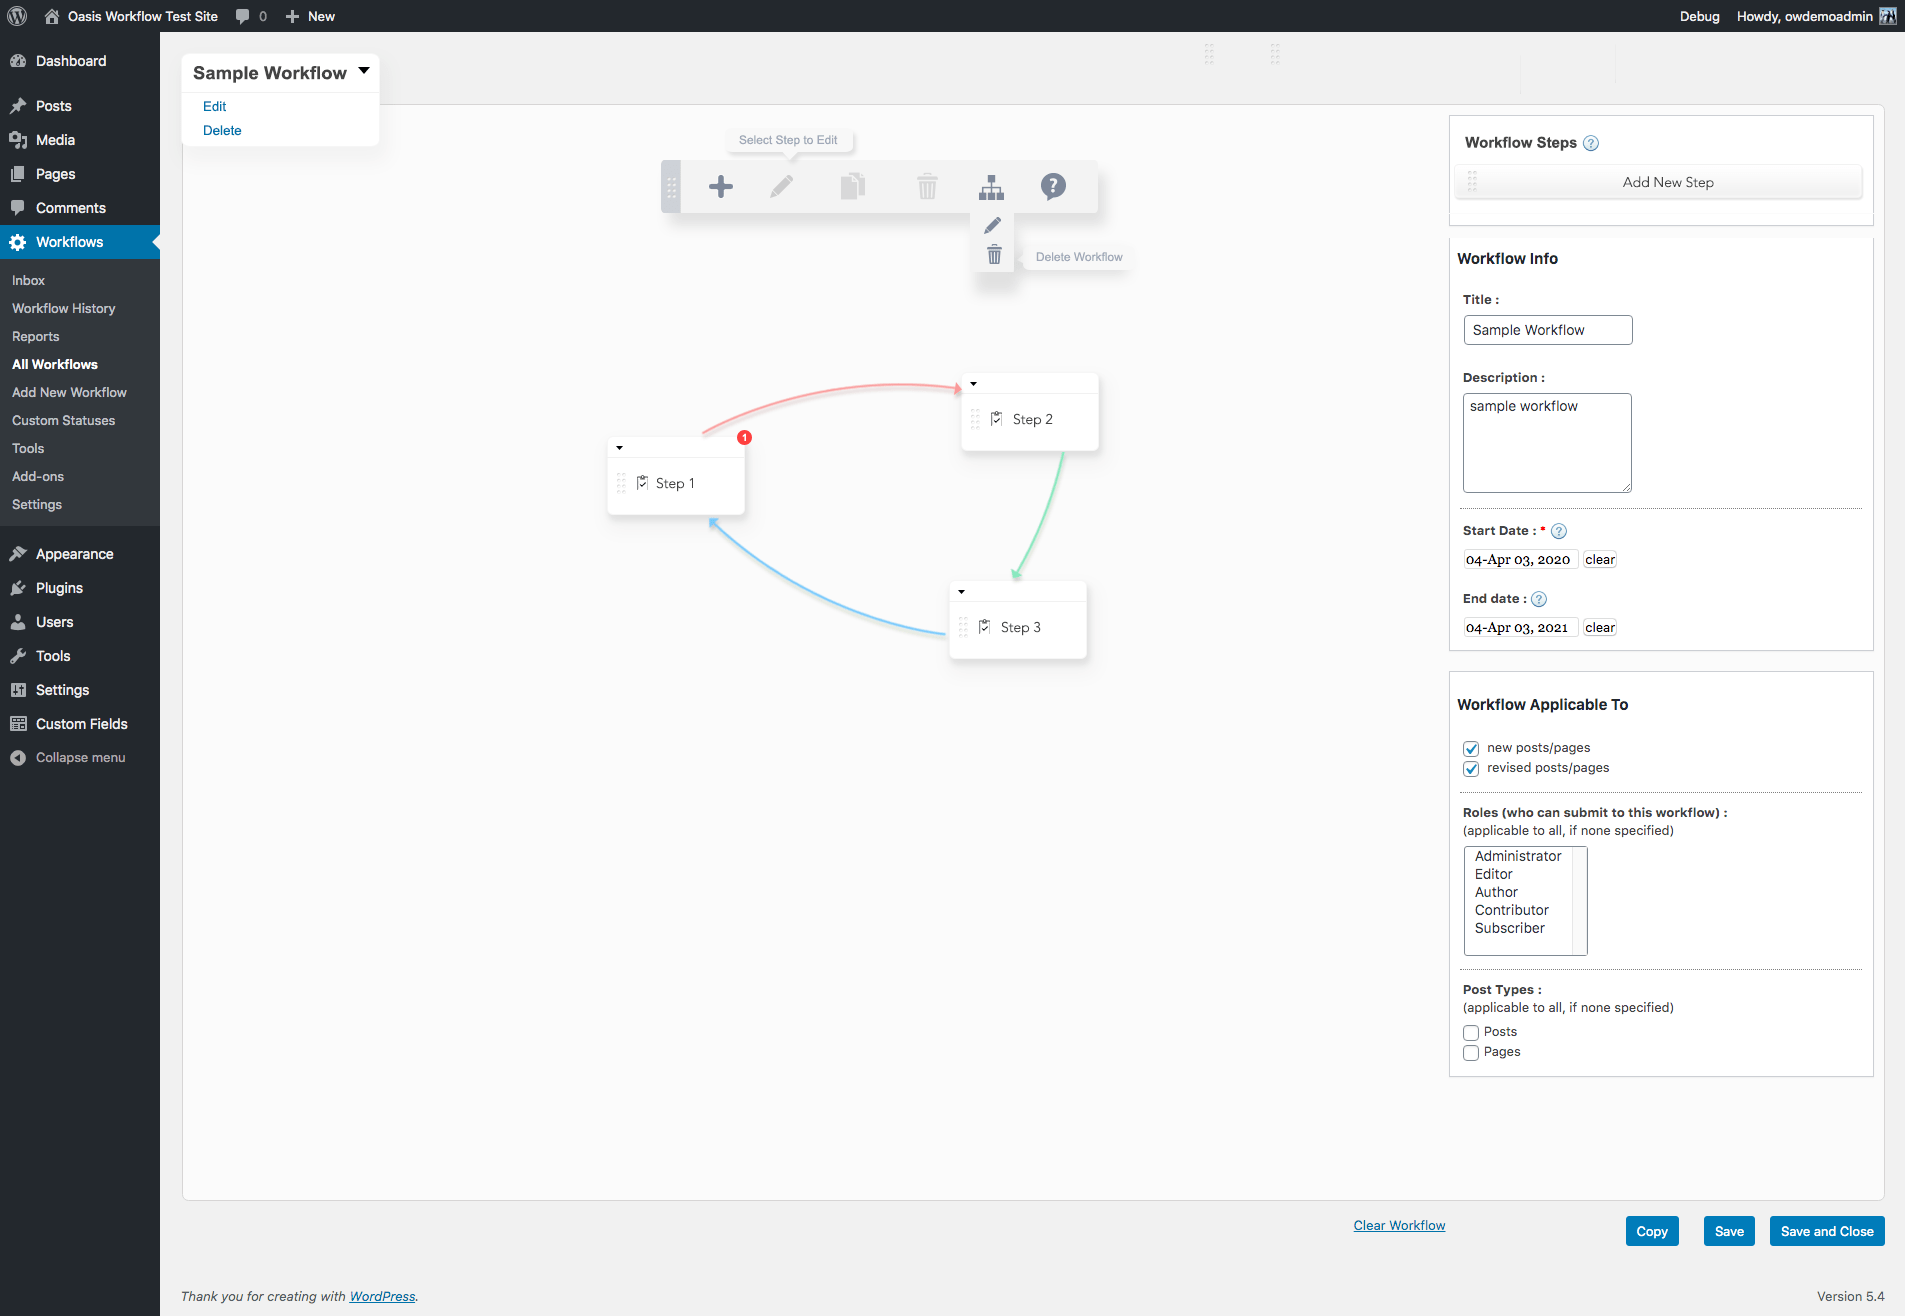Screen dimensions: 1905x1316
Task: Click the workflow hierarchy icon in toolbar
Action: tap(991, 187)
